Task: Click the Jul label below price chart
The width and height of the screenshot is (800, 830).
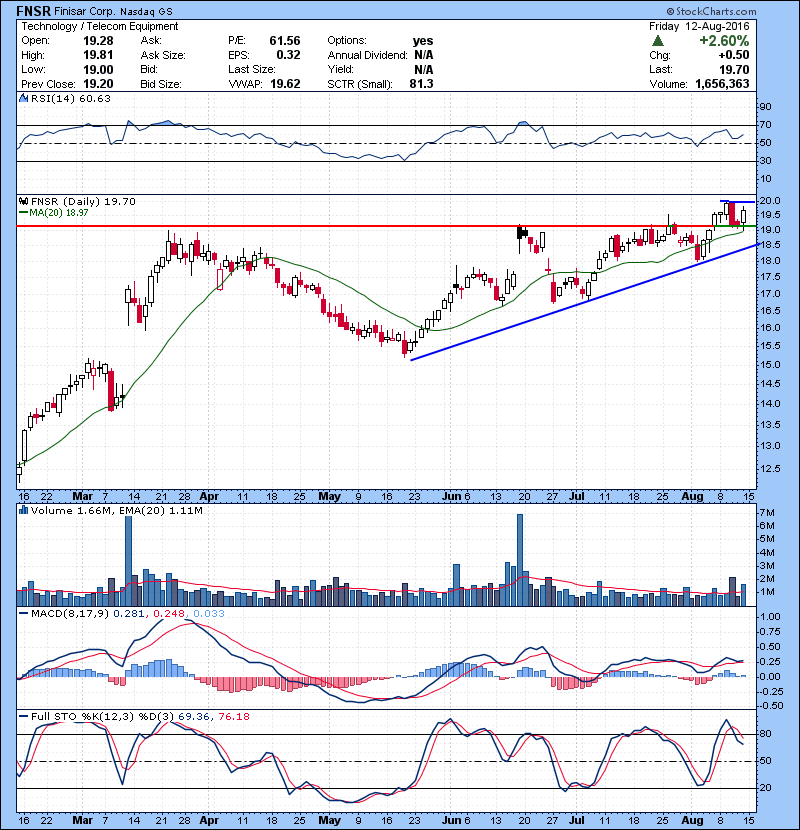Action: click(577, 497)
